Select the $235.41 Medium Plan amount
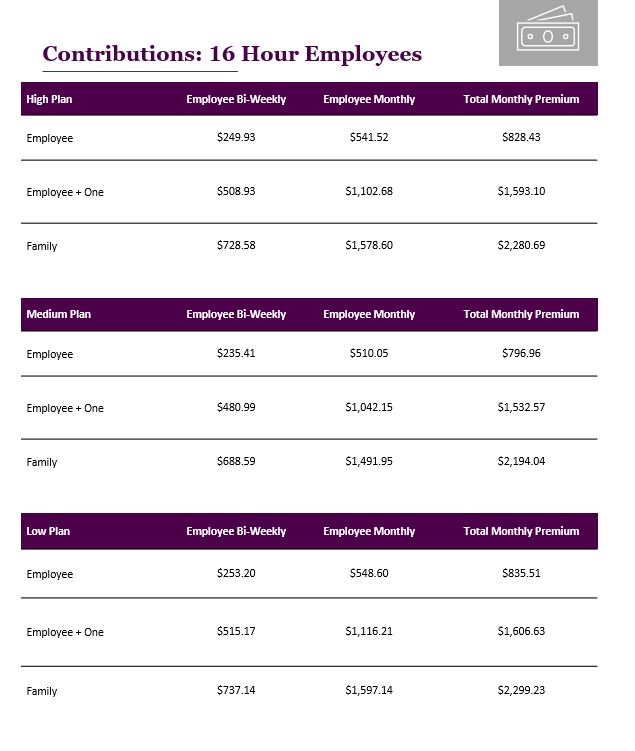The height and width of the screenshot is (751, 635). [x=236, y=353]
